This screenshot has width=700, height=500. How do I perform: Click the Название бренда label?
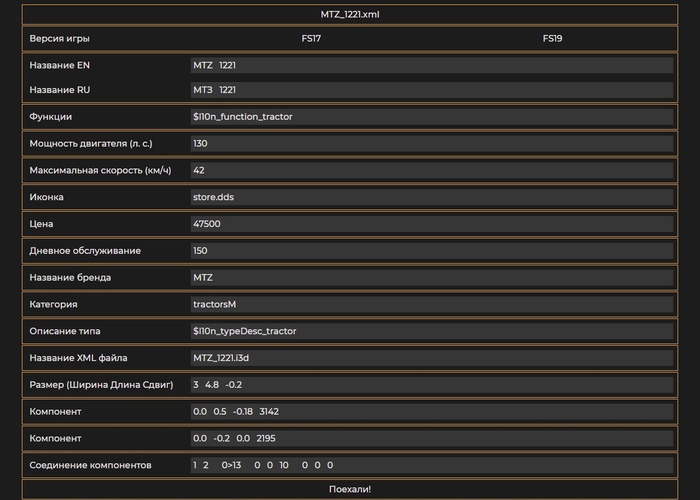coord(70,277)
